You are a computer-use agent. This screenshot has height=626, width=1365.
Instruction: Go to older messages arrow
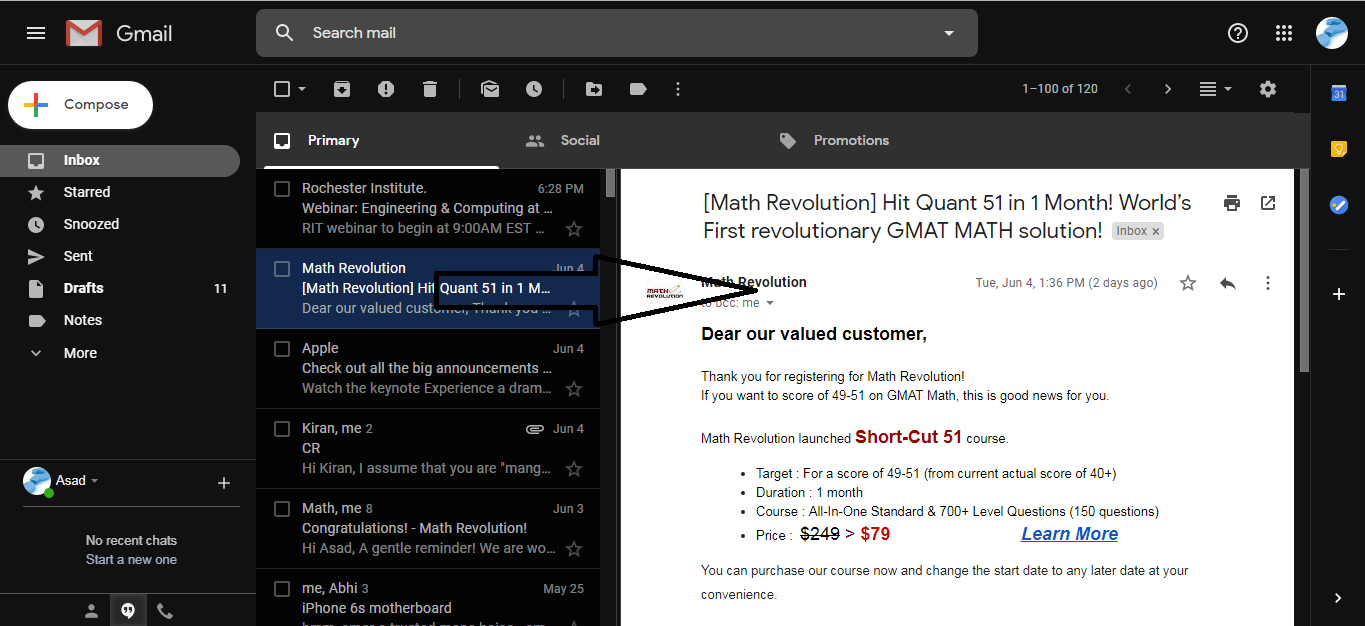click(x=1168, y=89)
